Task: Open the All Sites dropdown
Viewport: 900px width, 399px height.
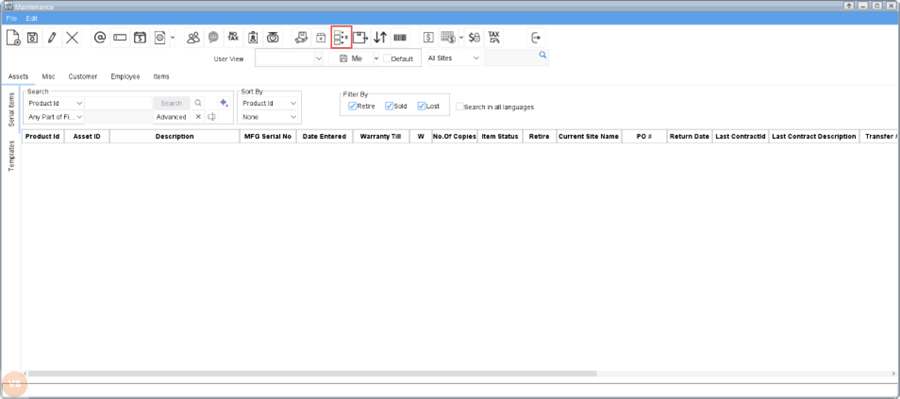Action: 453,58
